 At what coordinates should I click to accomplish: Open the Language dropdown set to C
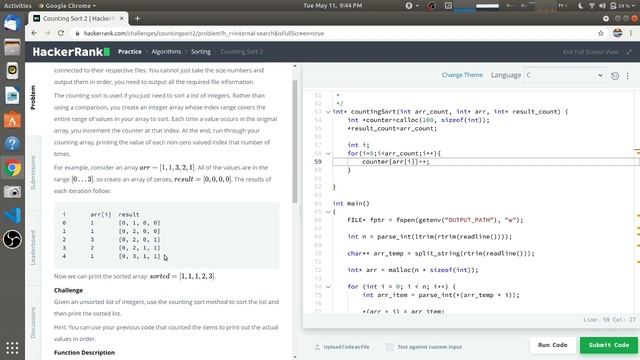click(564, 75)
